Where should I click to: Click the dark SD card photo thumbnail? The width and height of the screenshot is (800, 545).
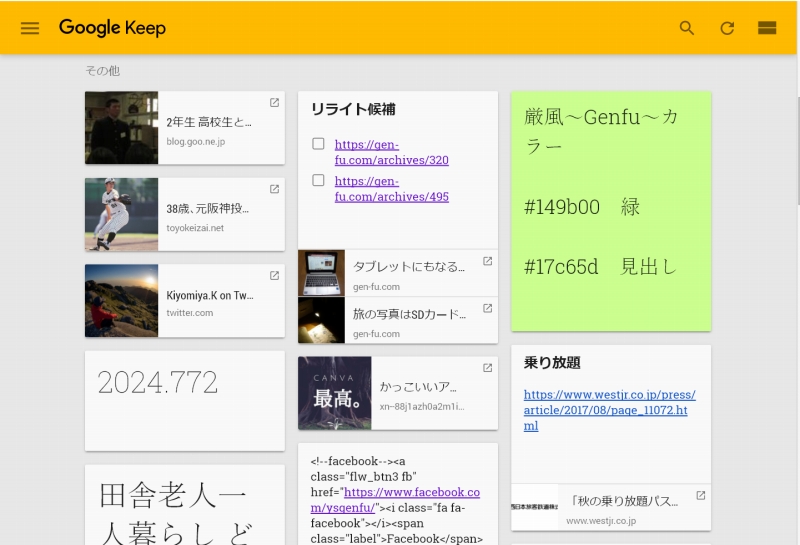(x=321, y=320)
